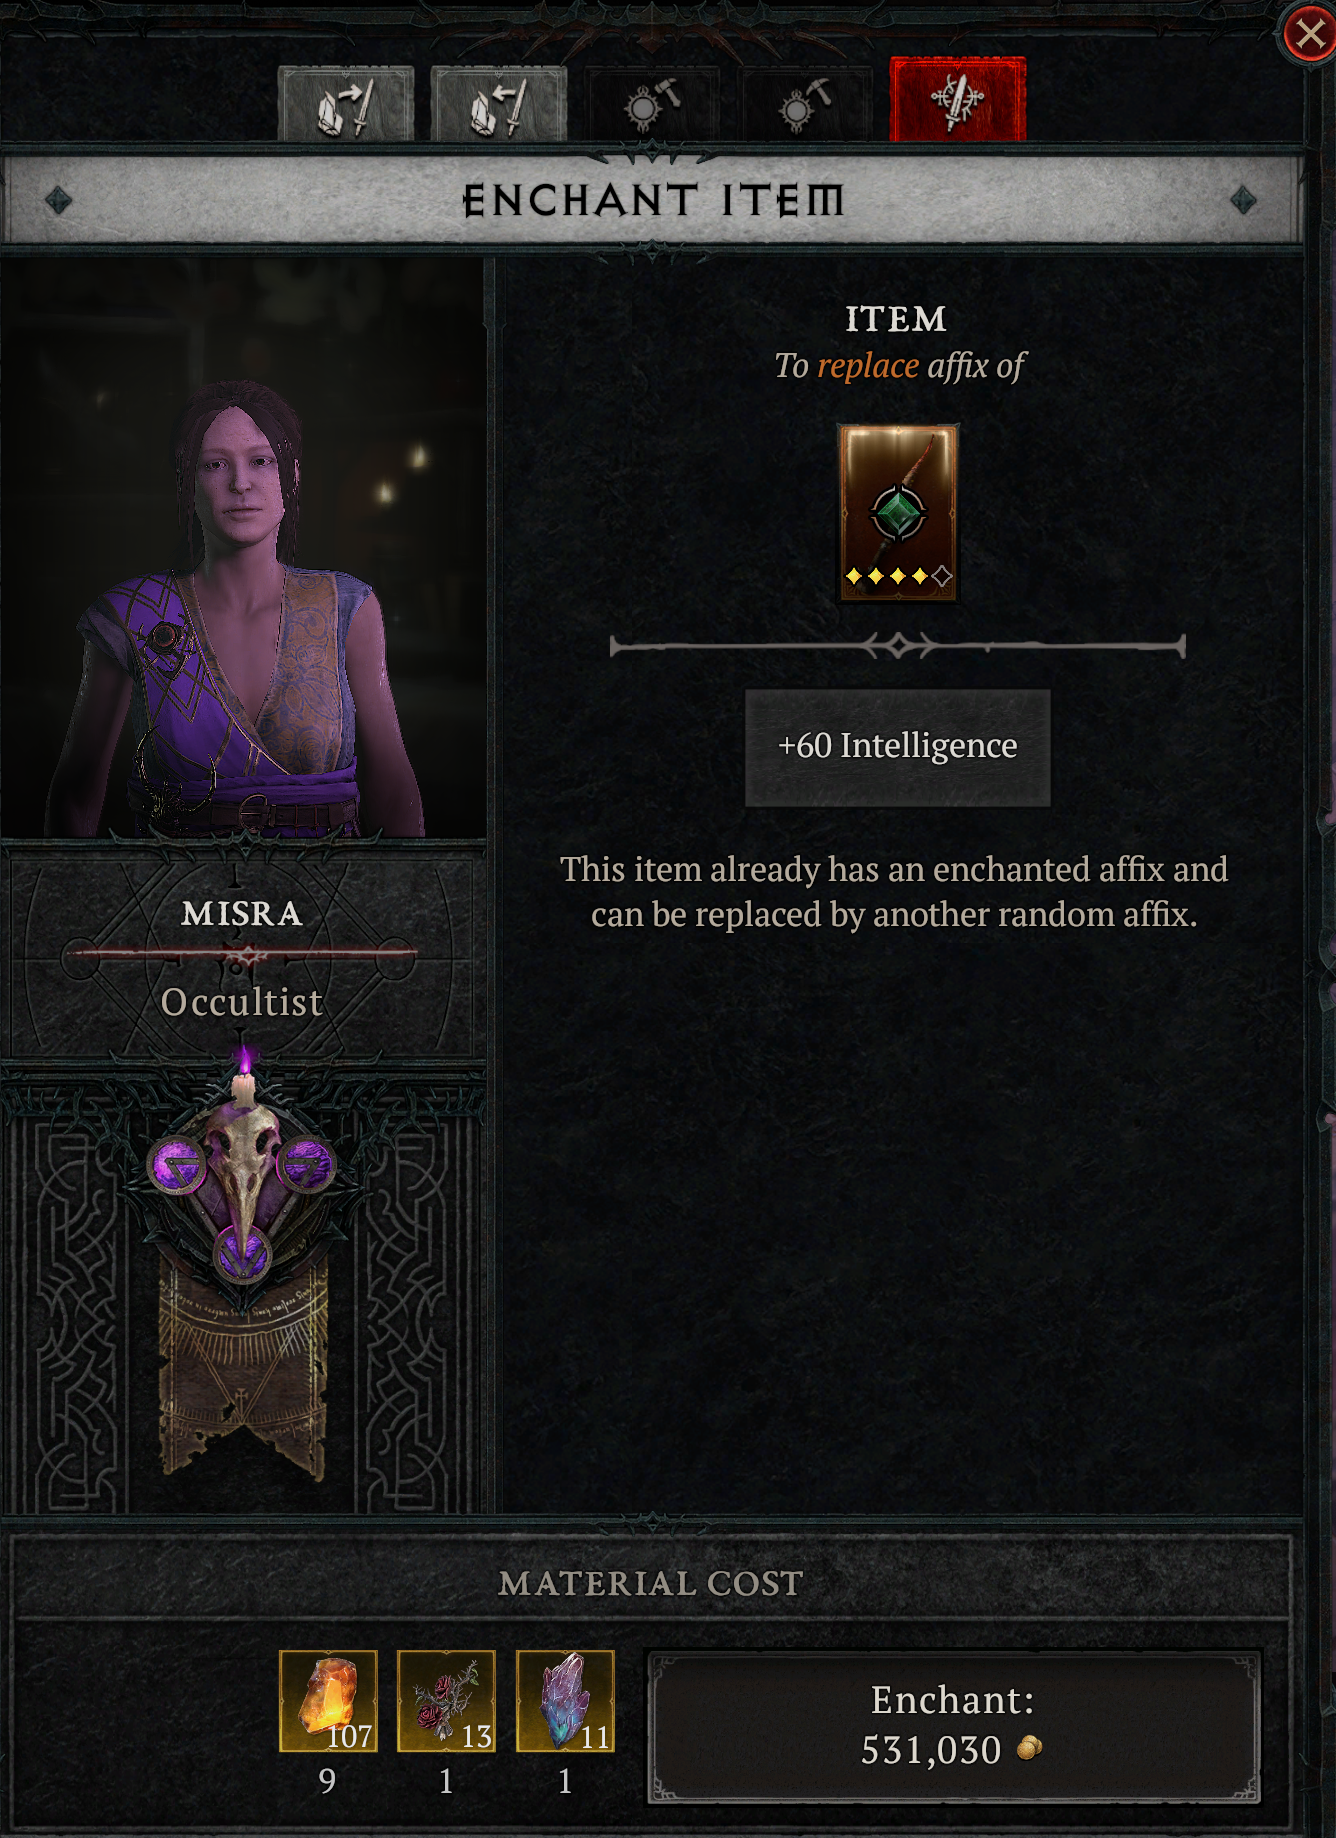Click the item slot with green gem
1336x1838 pixels.
pyautogui.click(x=898, y=513)
